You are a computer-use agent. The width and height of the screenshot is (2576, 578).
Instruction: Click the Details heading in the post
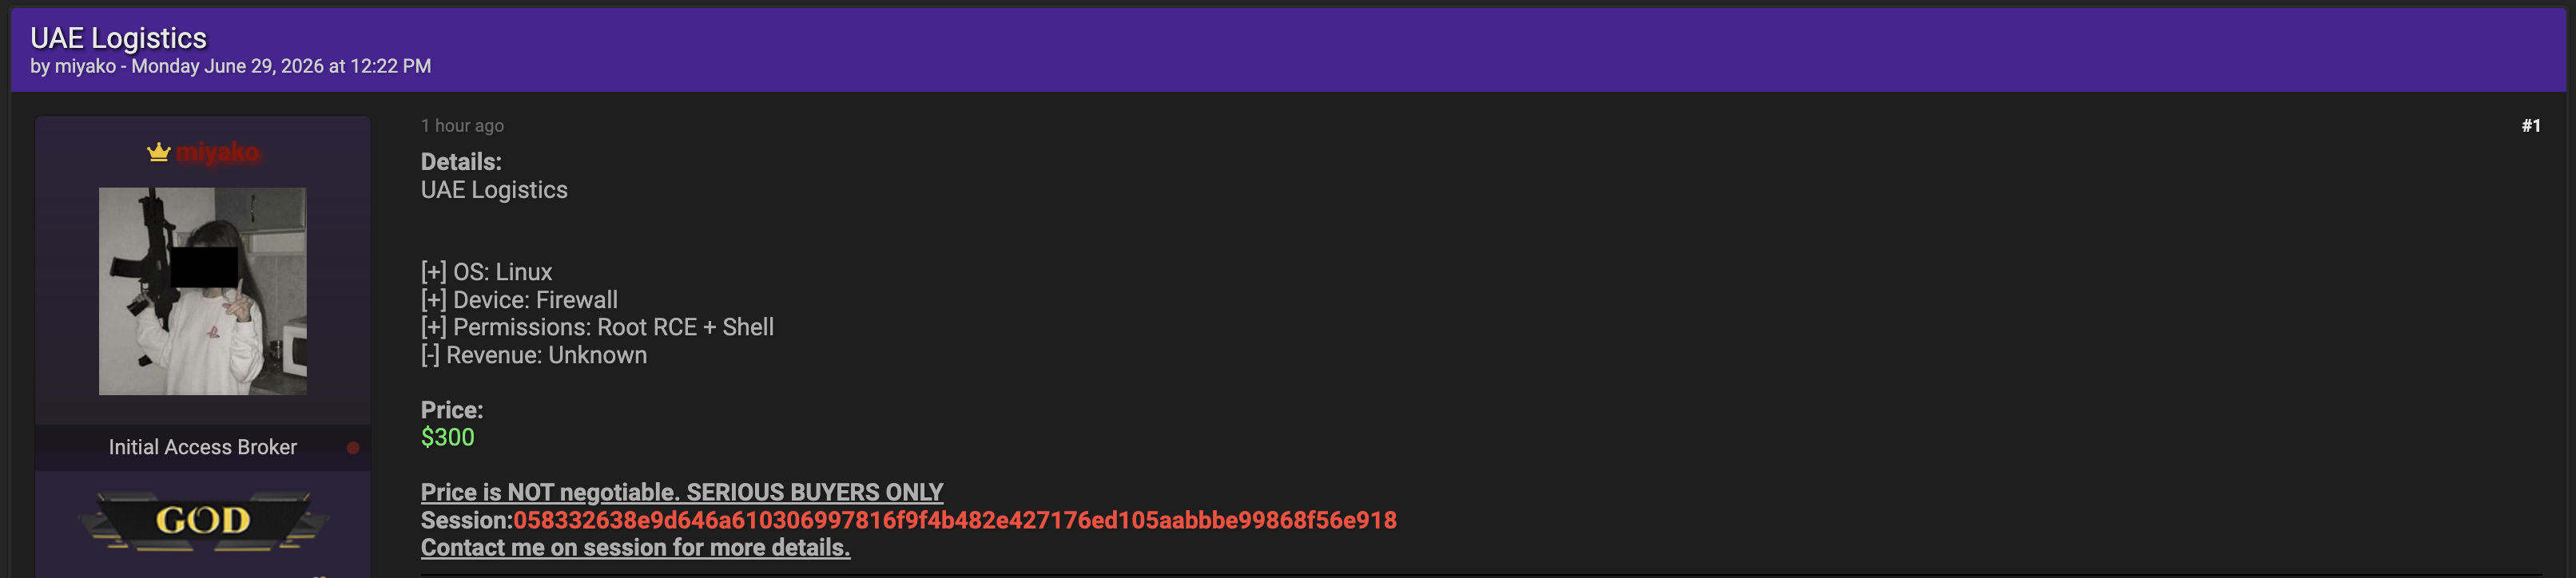point(461,162)
